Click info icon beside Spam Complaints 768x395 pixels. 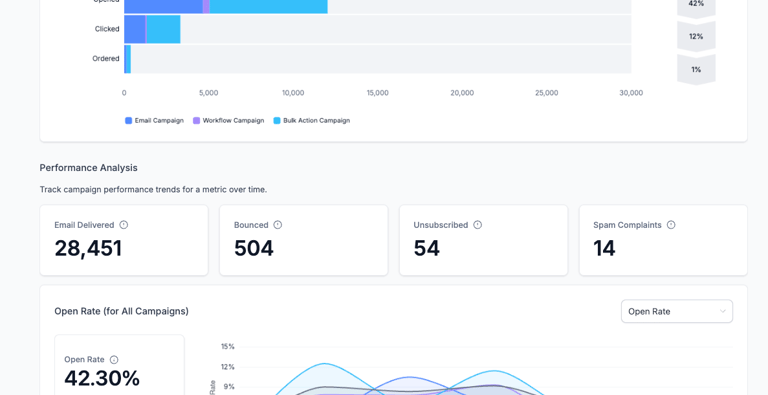tap(671, 225)
